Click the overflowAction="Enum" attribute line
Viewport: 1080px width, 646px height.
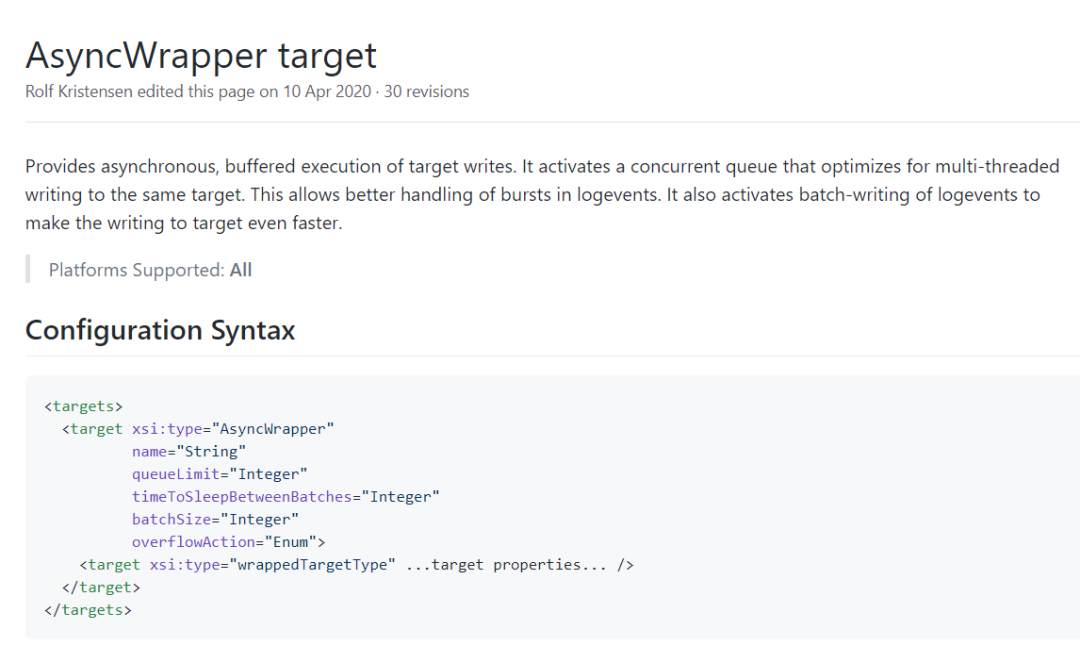(x=229, y=542)
